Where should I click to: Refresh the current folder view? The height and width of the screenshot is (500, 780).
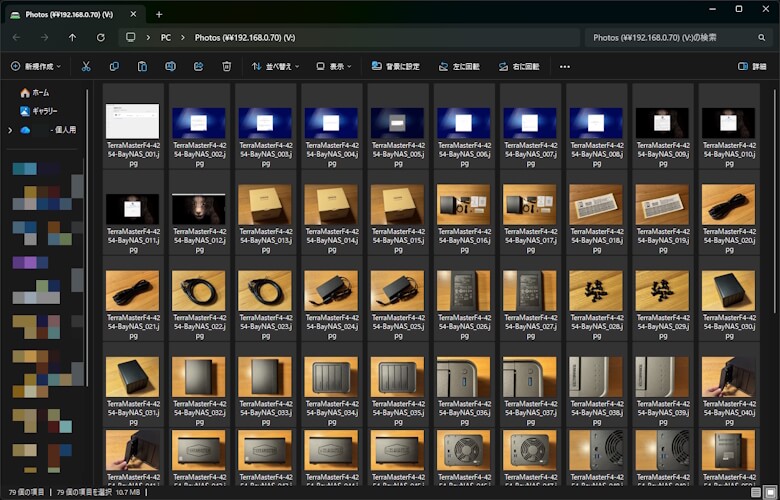tap(101, 37)
